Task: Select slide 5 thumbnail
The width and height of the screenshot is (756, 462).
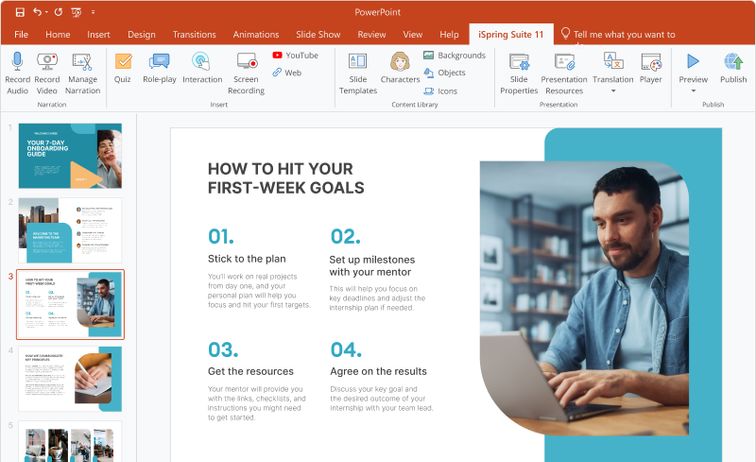Action: point(70,441)
